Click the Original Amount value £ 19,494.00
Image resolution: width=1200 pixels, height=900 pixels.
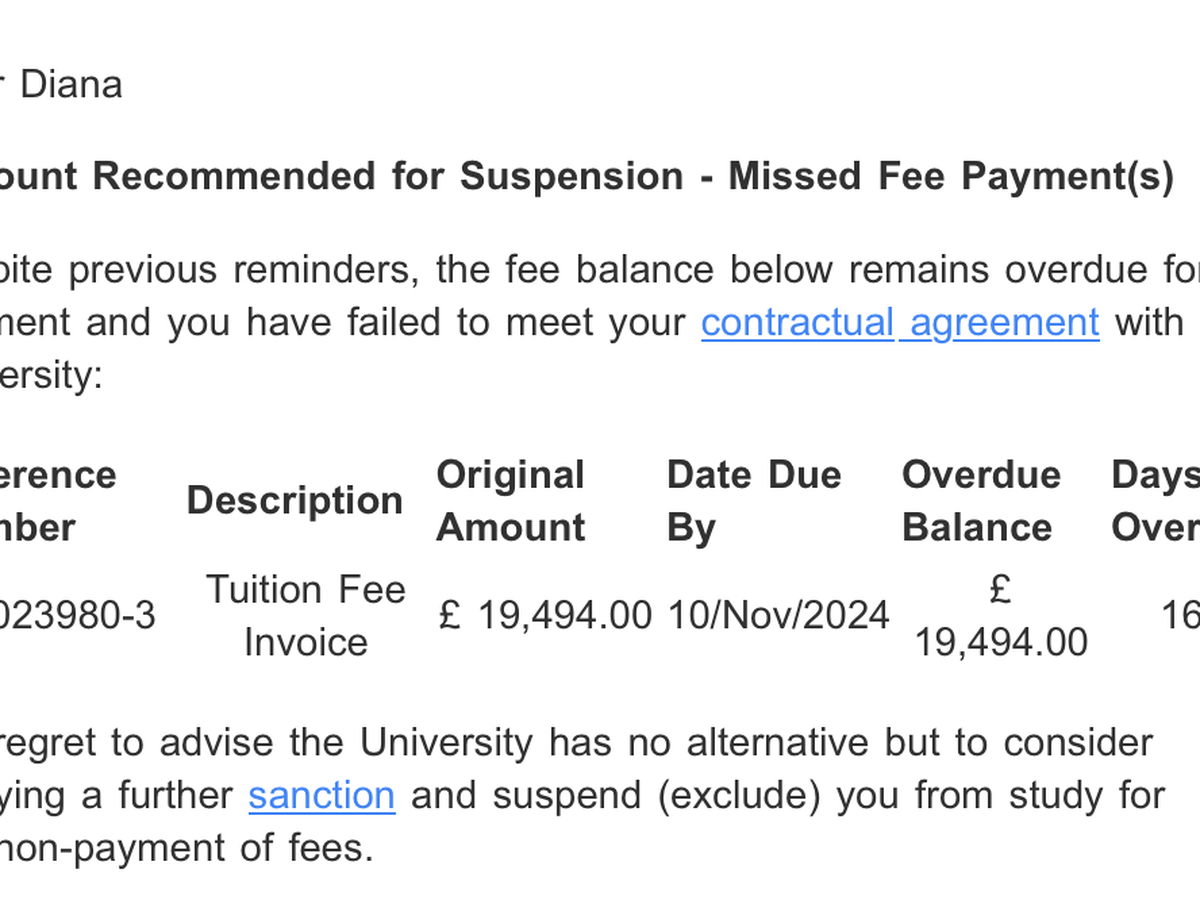tap(545, 615)
